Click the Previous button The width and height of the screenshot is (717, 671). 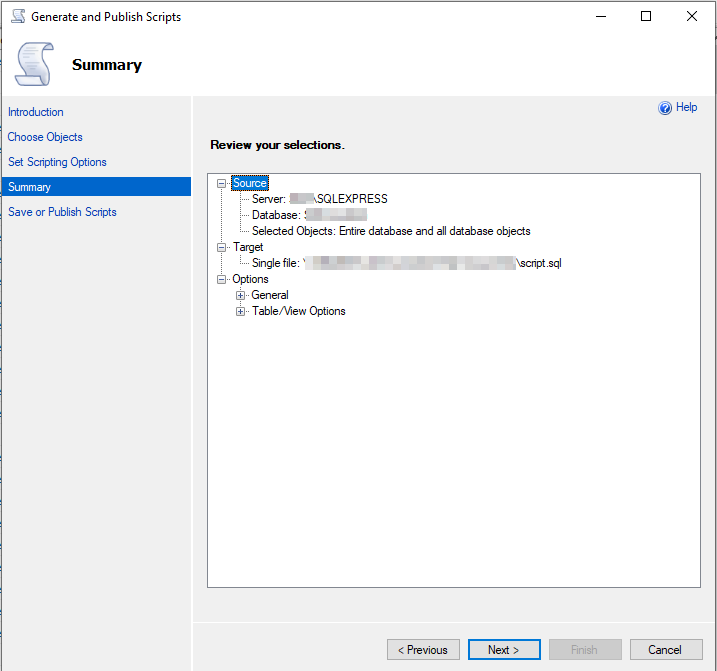[x=423, y=650]
